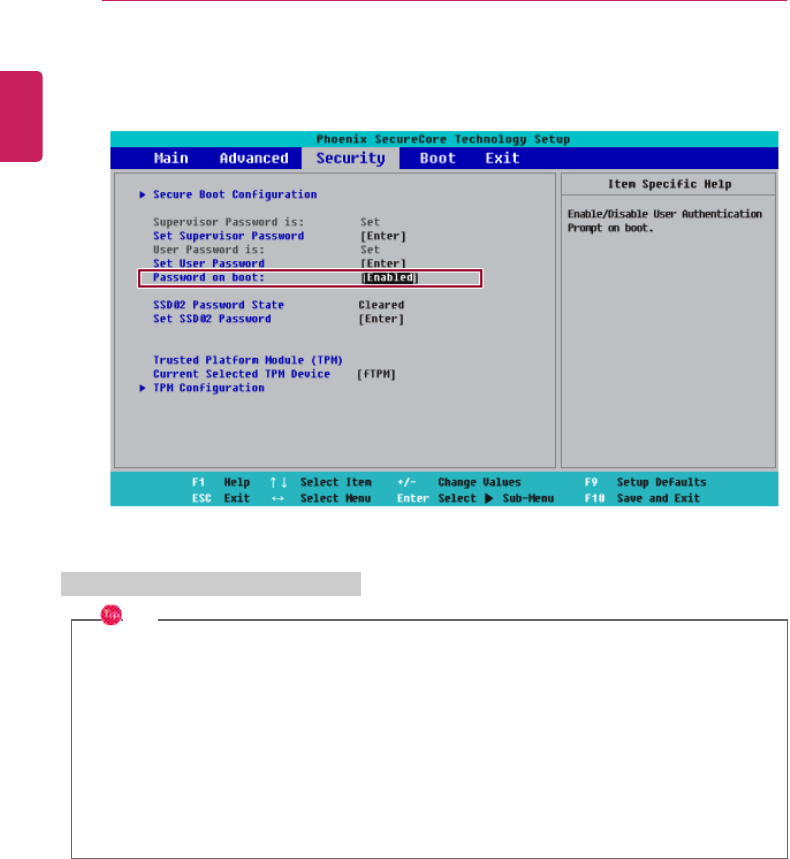The image size is (790, 859).
Task: Open the Main menu tab
Action: tap(171, 158)
